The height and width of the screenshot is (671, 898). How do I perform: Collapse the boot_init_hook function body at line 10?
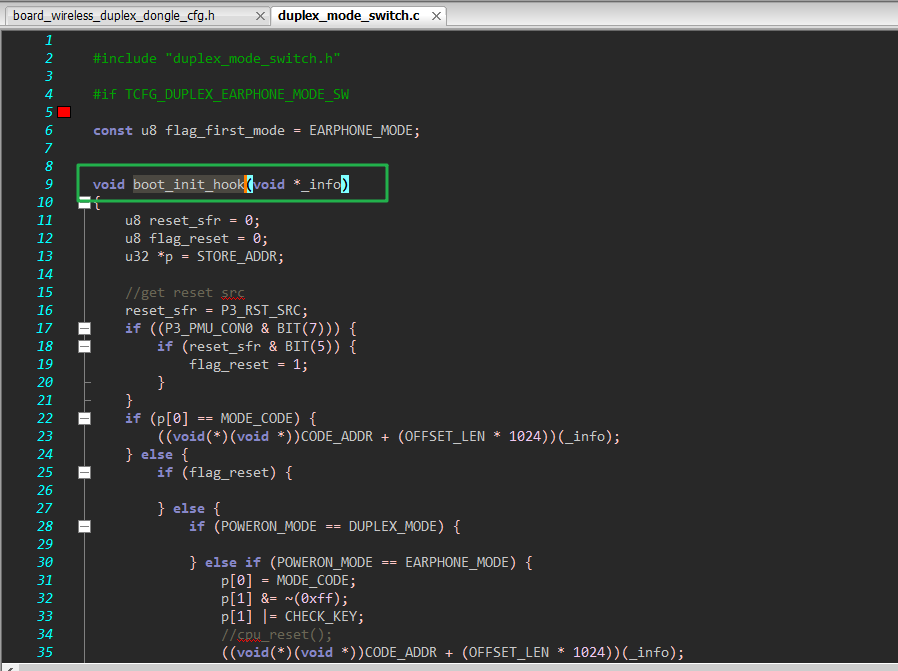coord(84,202)
